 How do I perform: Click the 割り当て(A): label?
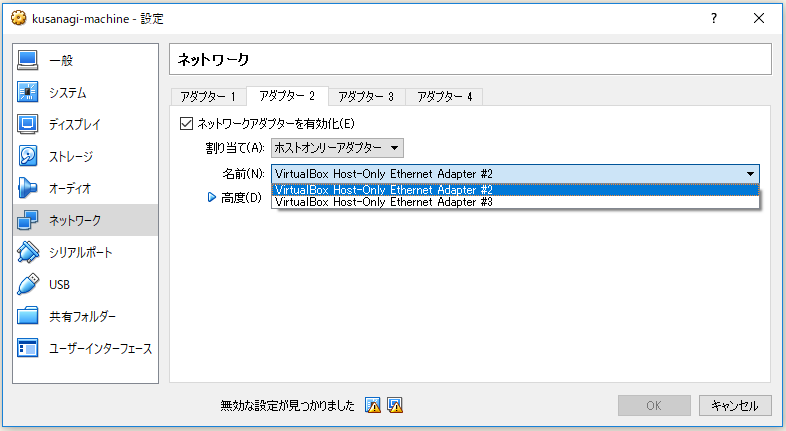(235, 148)
